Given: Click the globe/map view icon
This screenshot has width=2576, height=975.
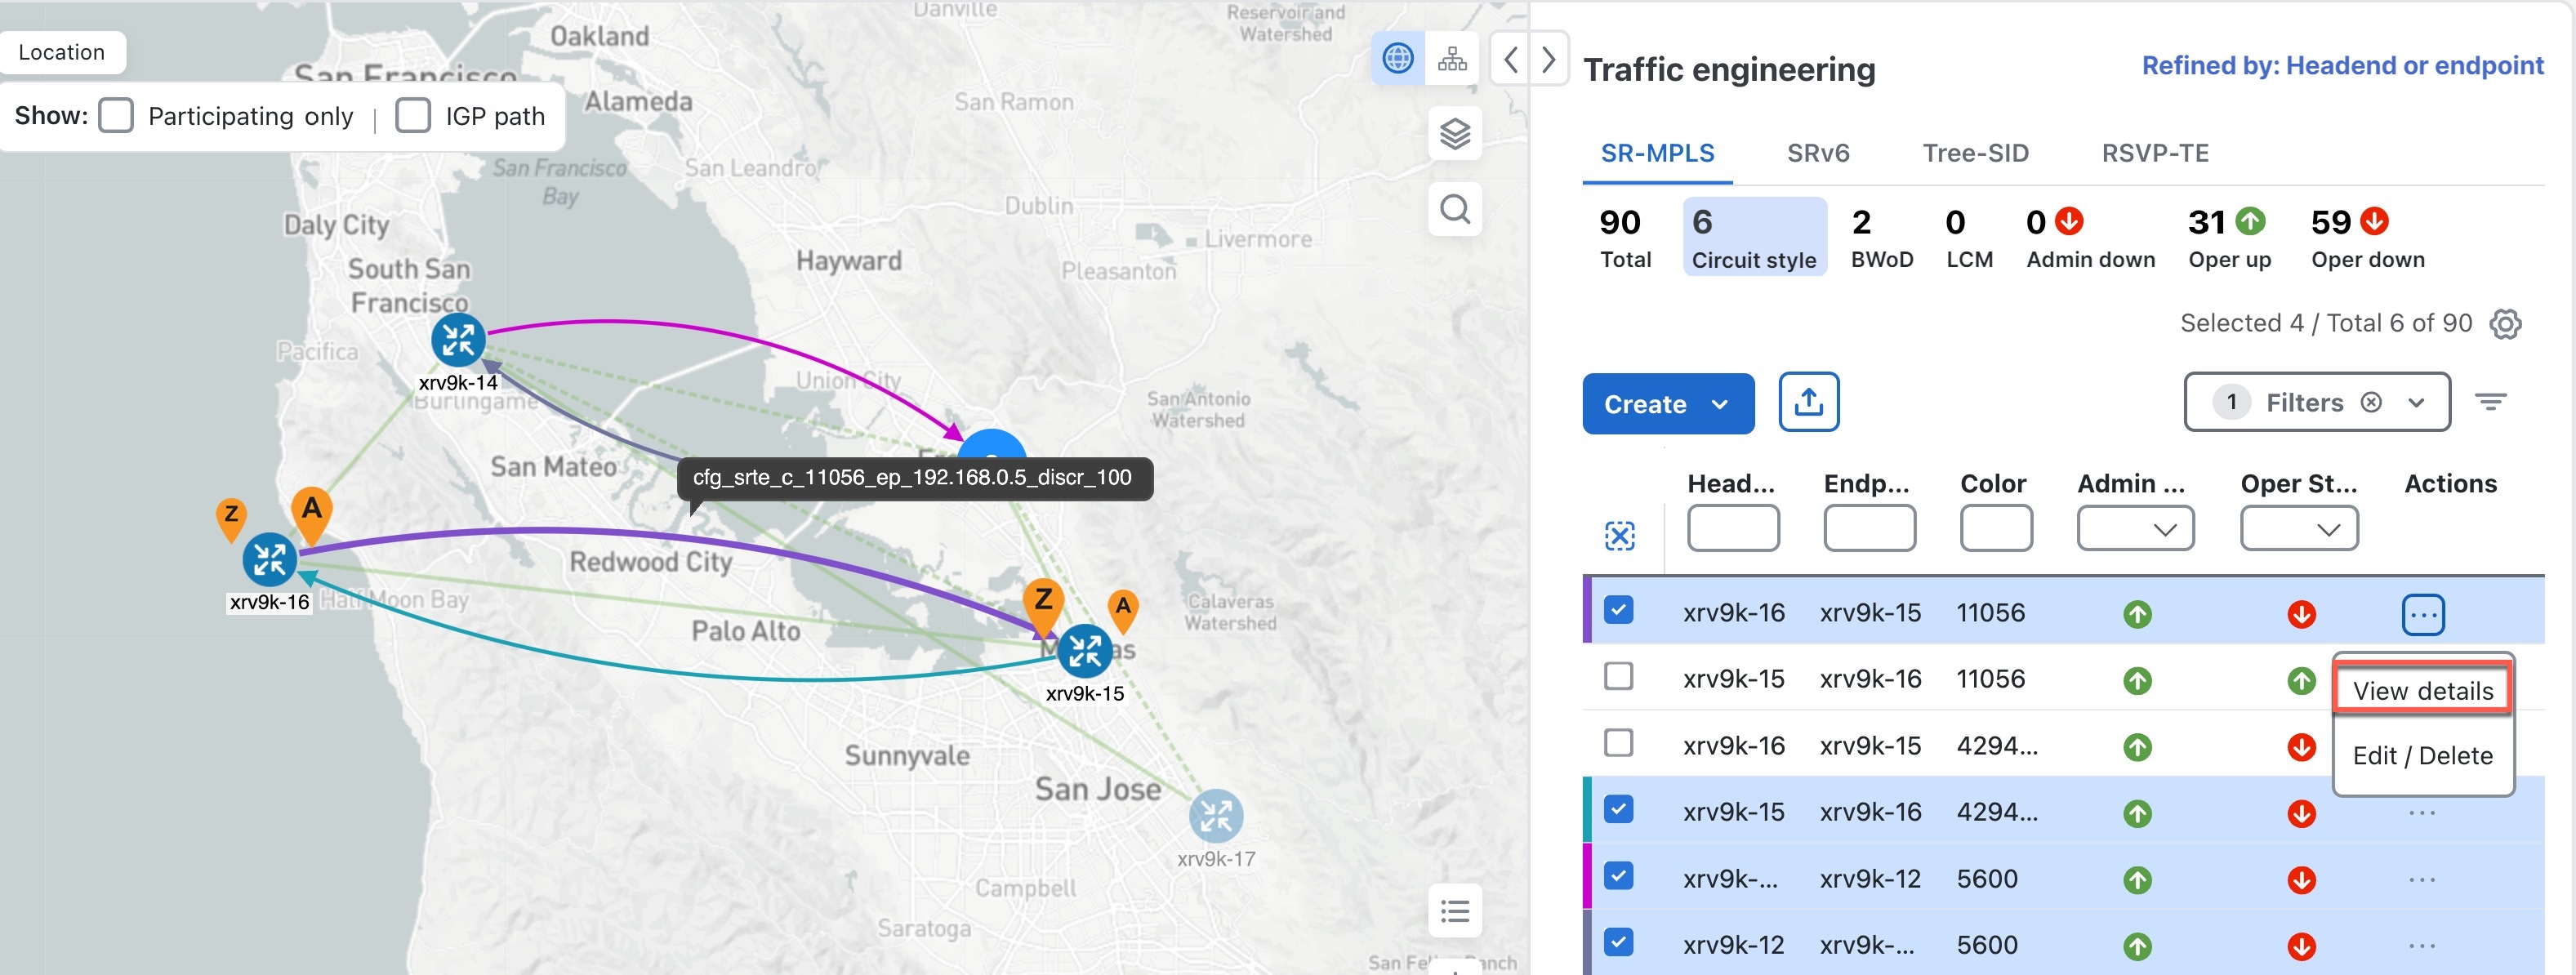Looking at the screenshot, I should (x=1397, y=59).
